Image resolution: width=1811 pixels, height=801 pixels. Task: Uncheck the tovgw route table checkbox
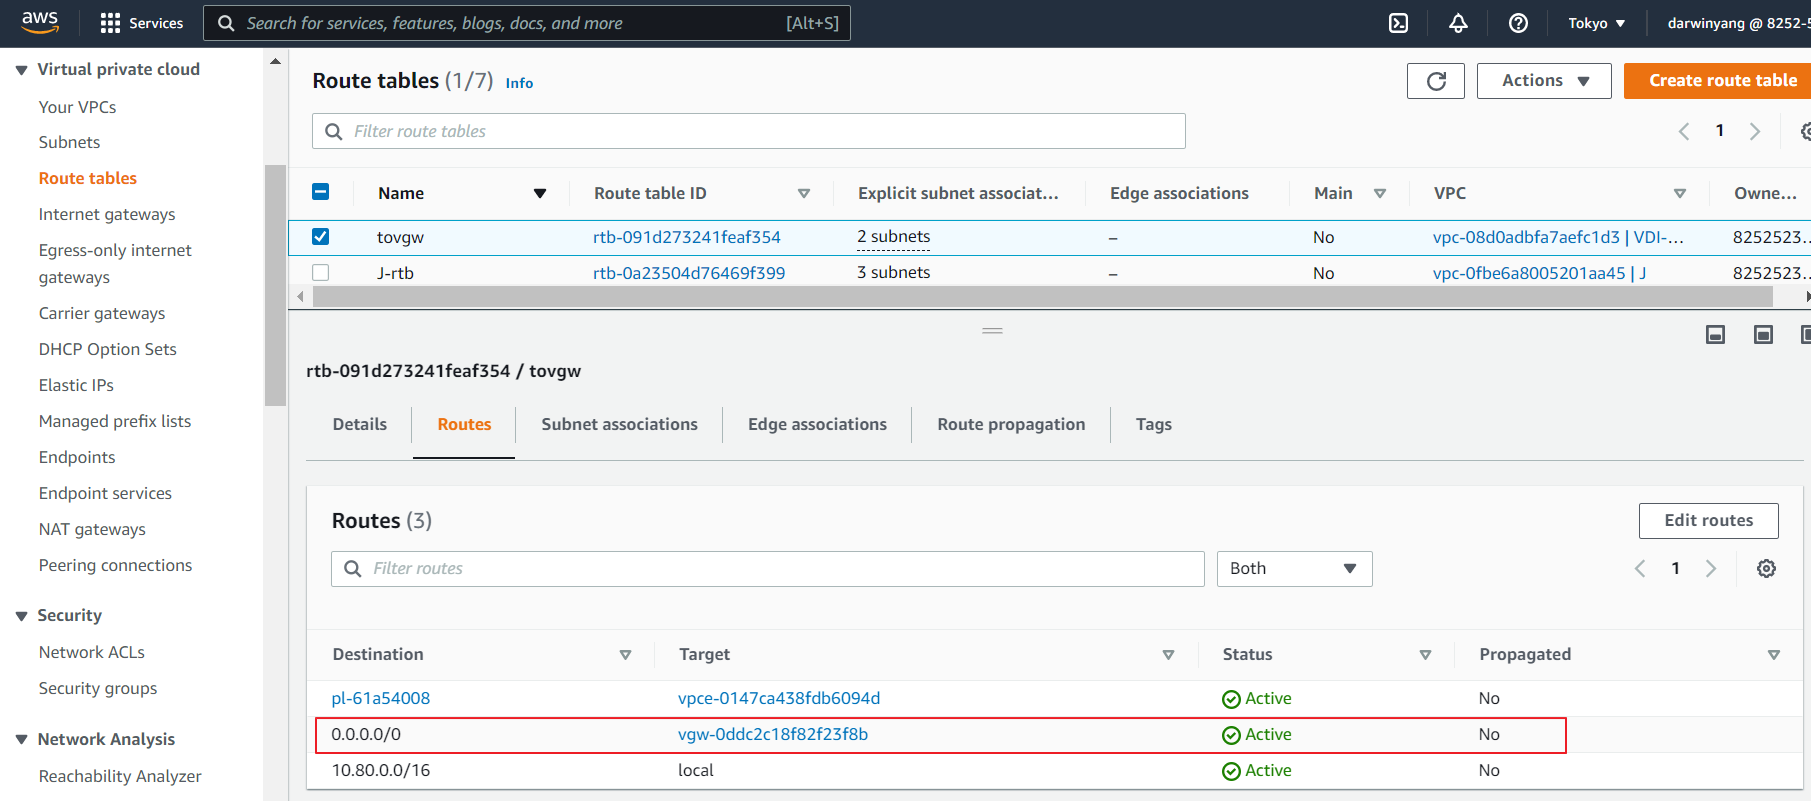click(x=320, y=237)
